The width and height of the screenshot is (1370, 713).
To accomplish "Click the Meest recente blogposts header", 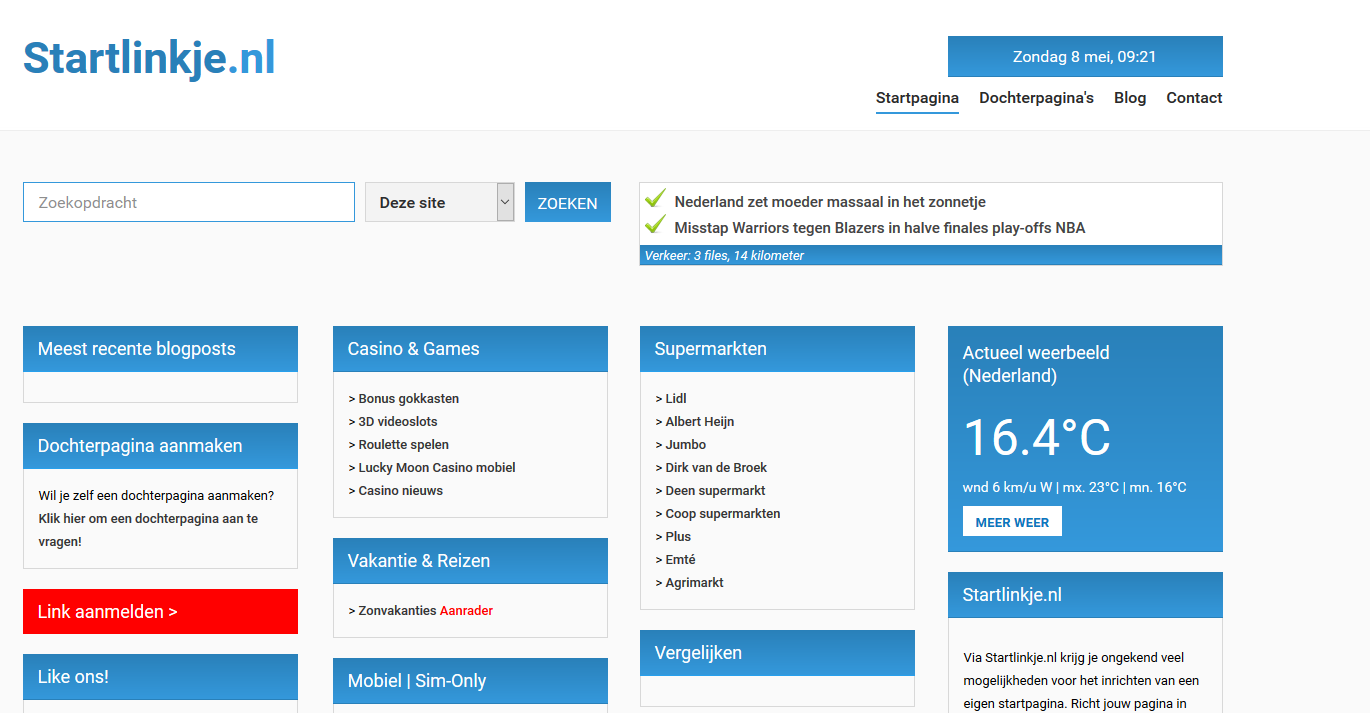I will click(x=160, y=349).
